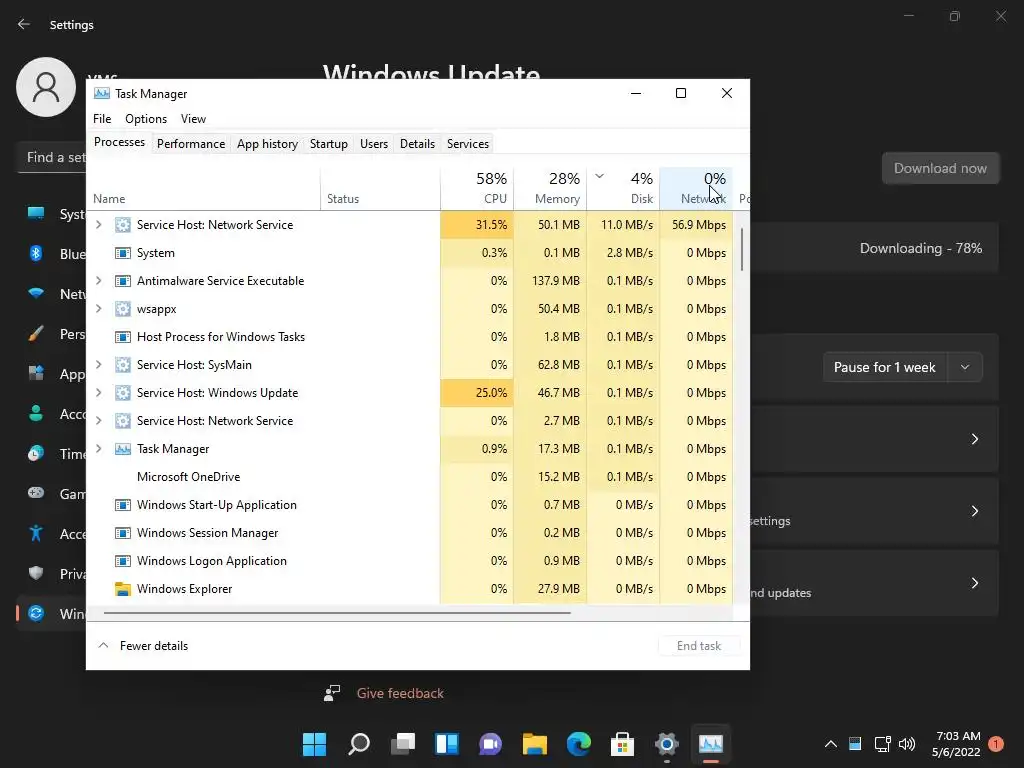Show hidden icons in the system tray
This screenshot has height=768, width=1024.
click(831, 744)
